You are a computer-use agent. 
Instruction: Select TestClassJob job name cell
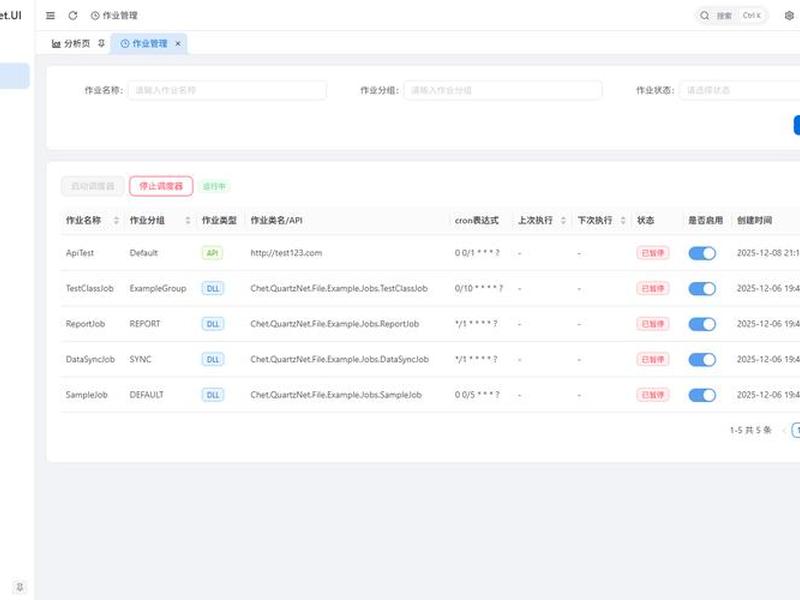pos(90,289)
